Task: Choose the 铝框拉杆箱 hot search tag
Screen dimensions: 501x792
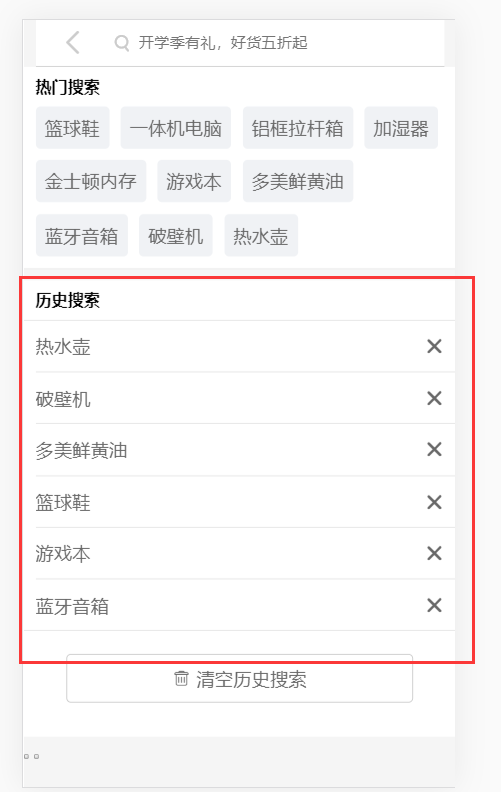Action: (x=298, y=128)
